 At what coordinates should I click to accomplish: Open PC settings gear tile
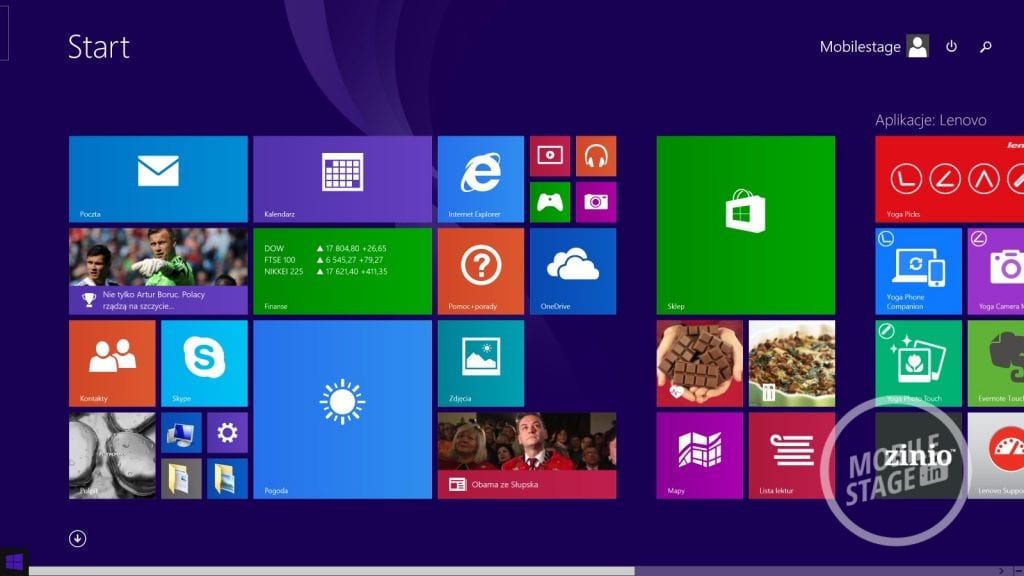[x=227, y=432]
